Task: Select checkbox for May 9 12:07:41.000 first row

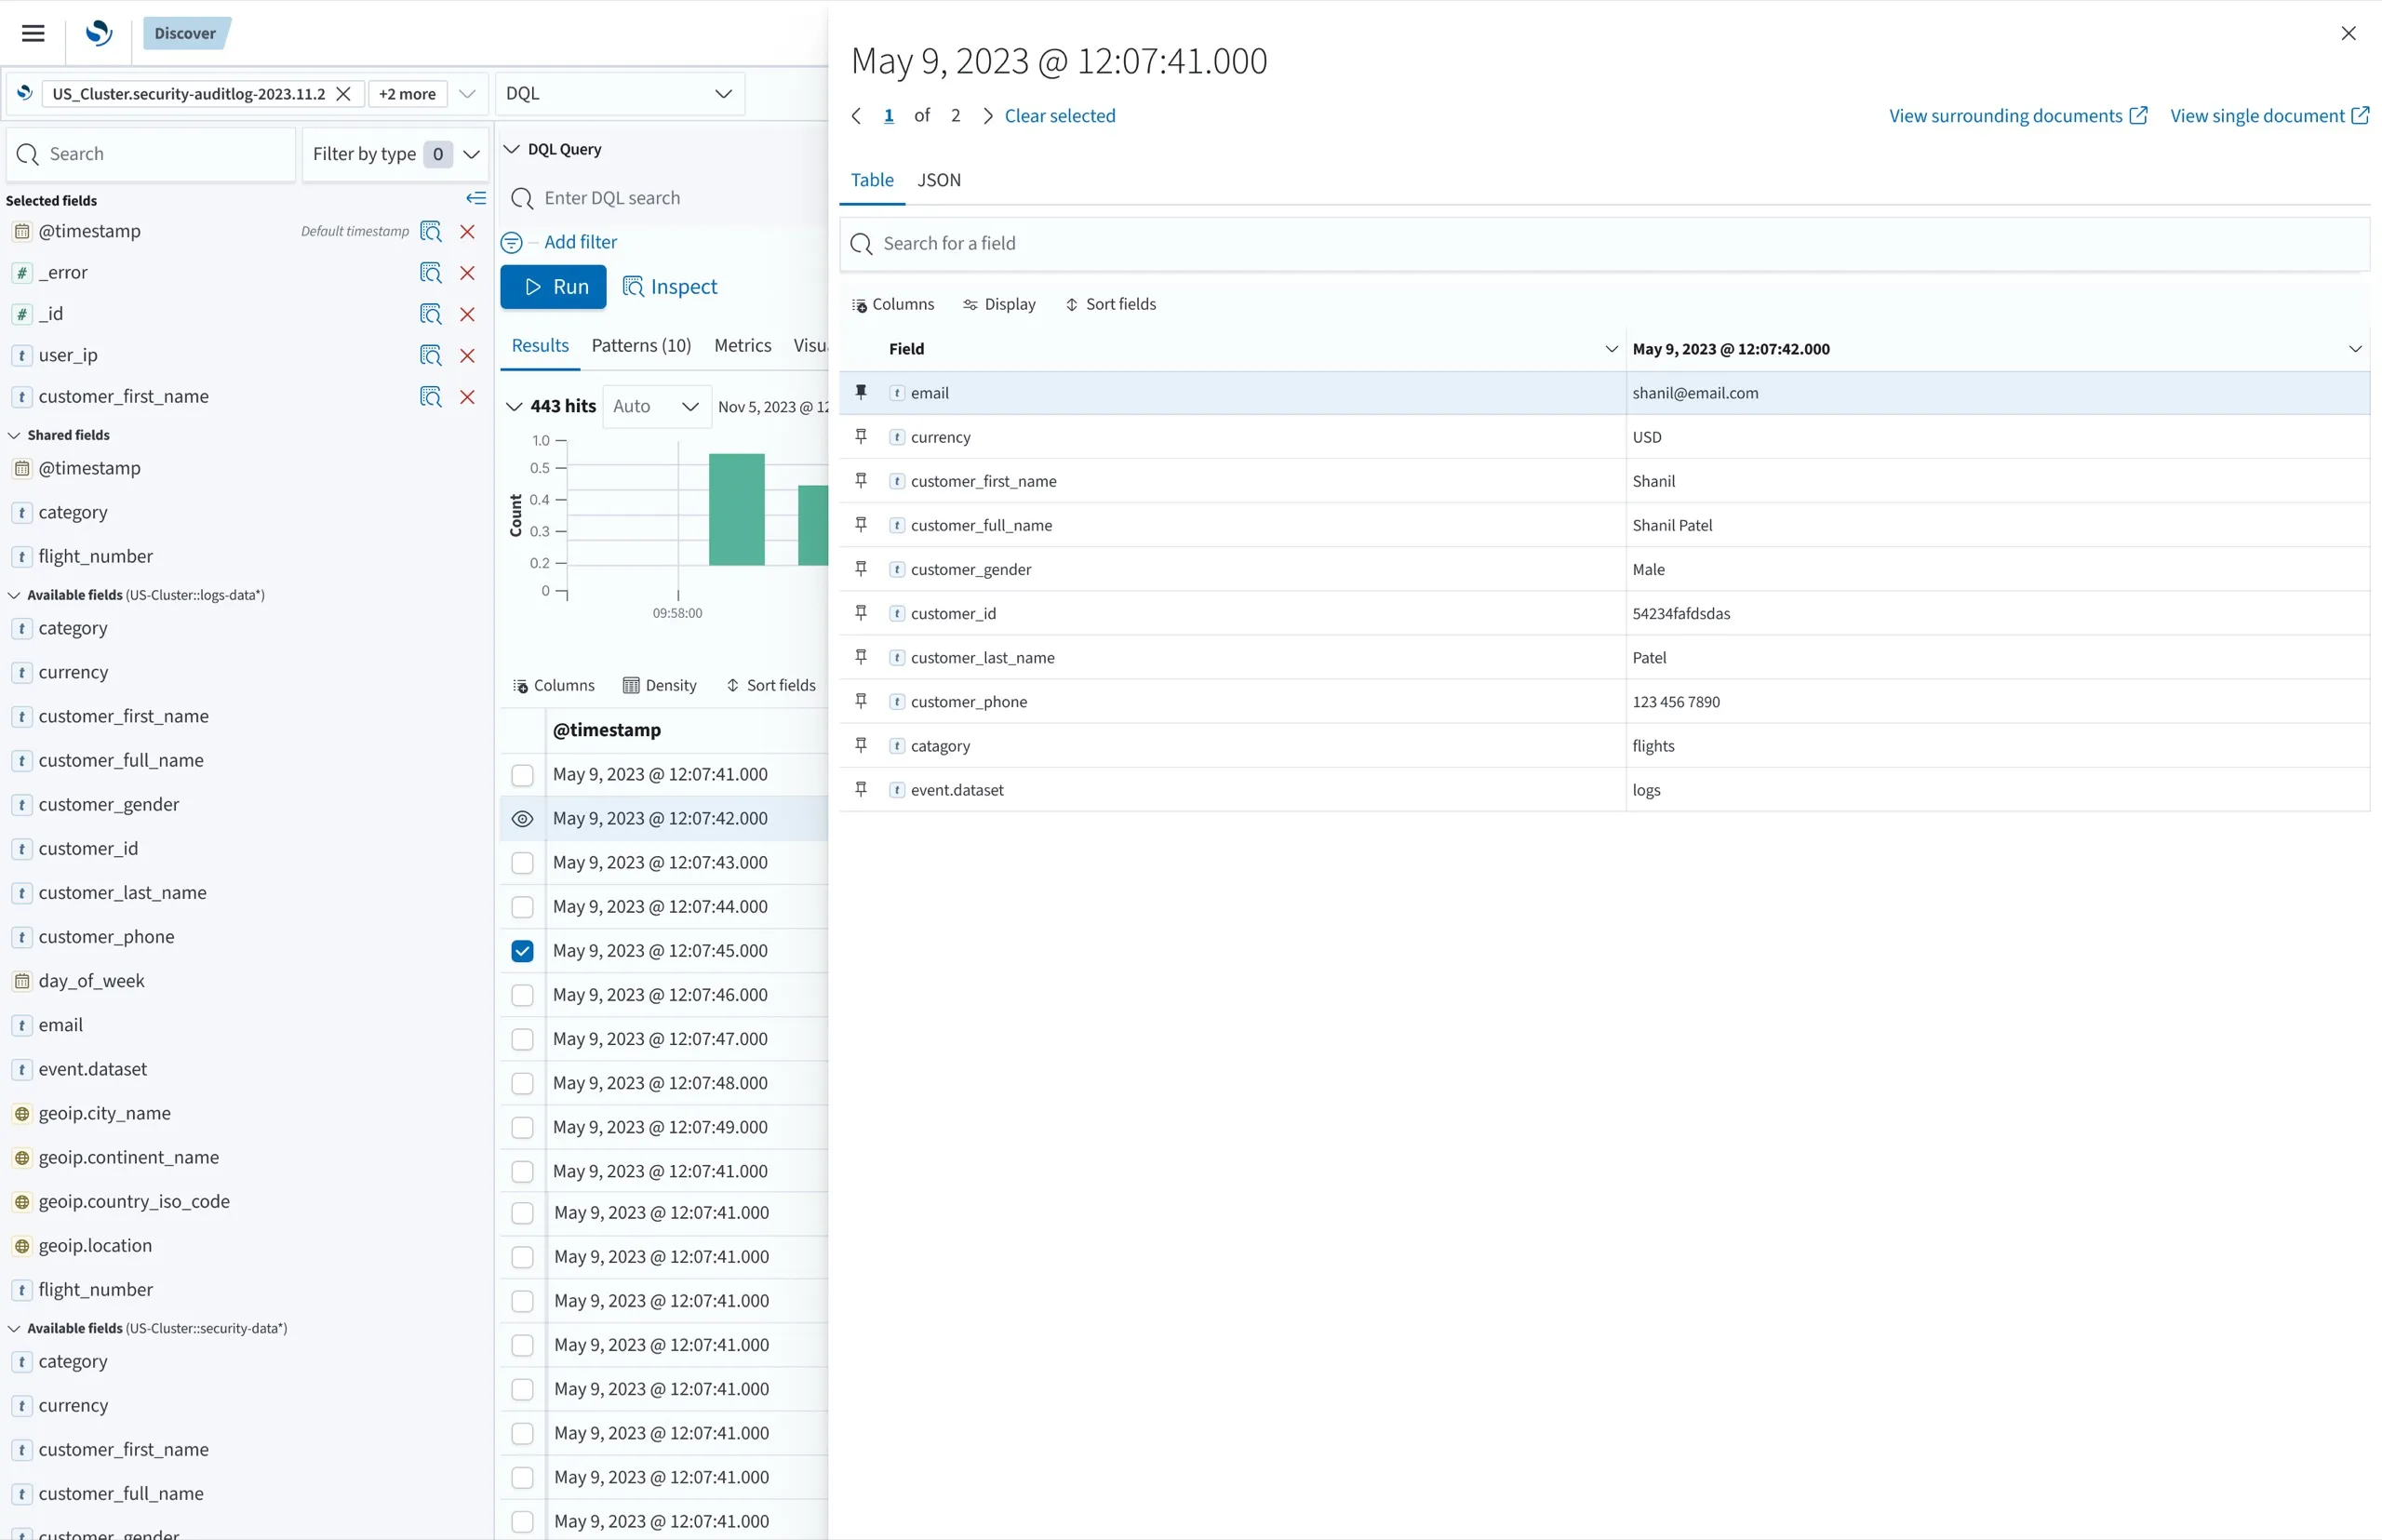Action: (522, 775)
